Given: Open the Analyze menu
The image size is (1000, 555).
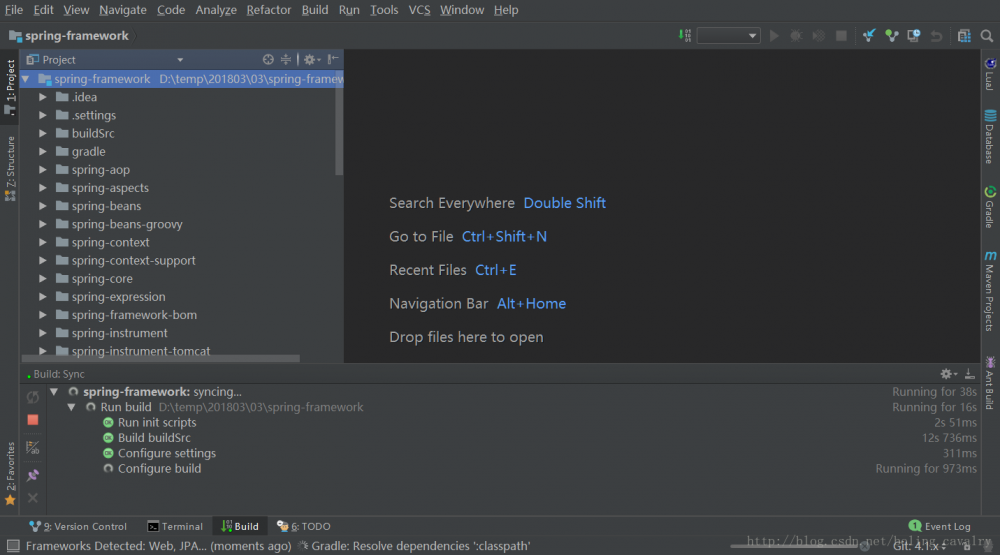Looking at the screenshot, I should coord(216,10).
